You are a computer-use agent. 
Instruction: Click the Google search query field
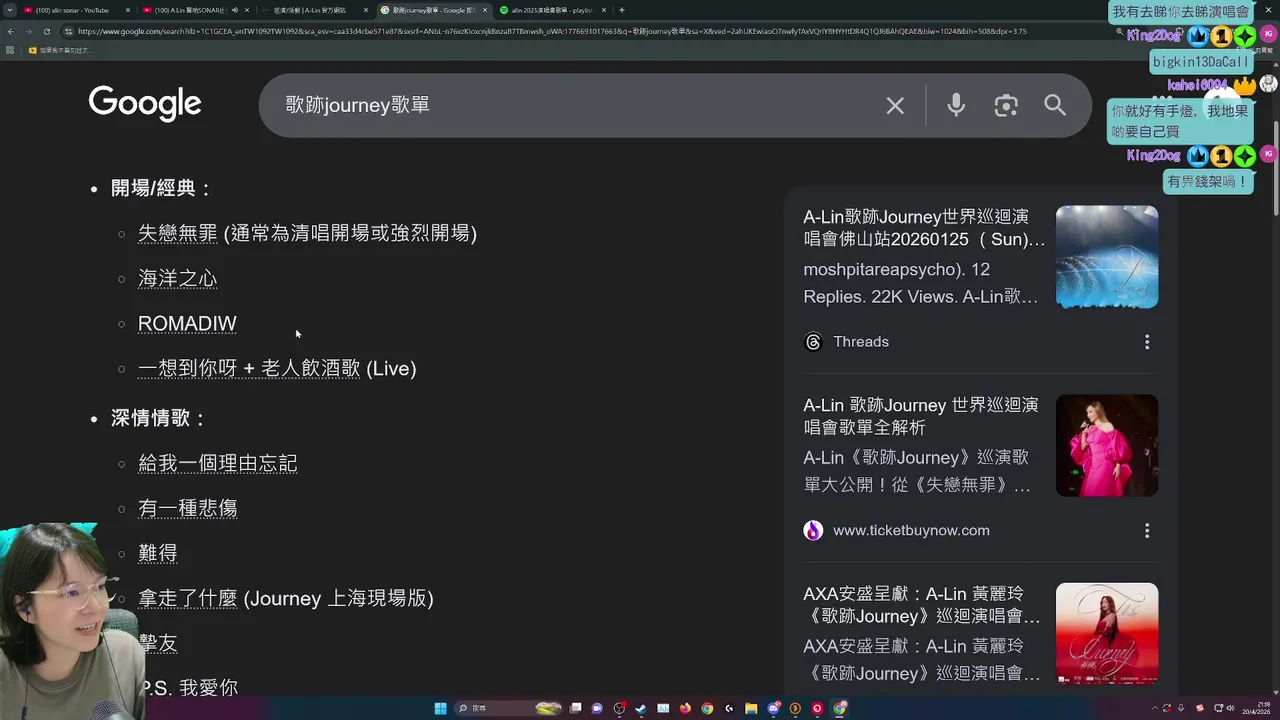click(x=575, y=105)
